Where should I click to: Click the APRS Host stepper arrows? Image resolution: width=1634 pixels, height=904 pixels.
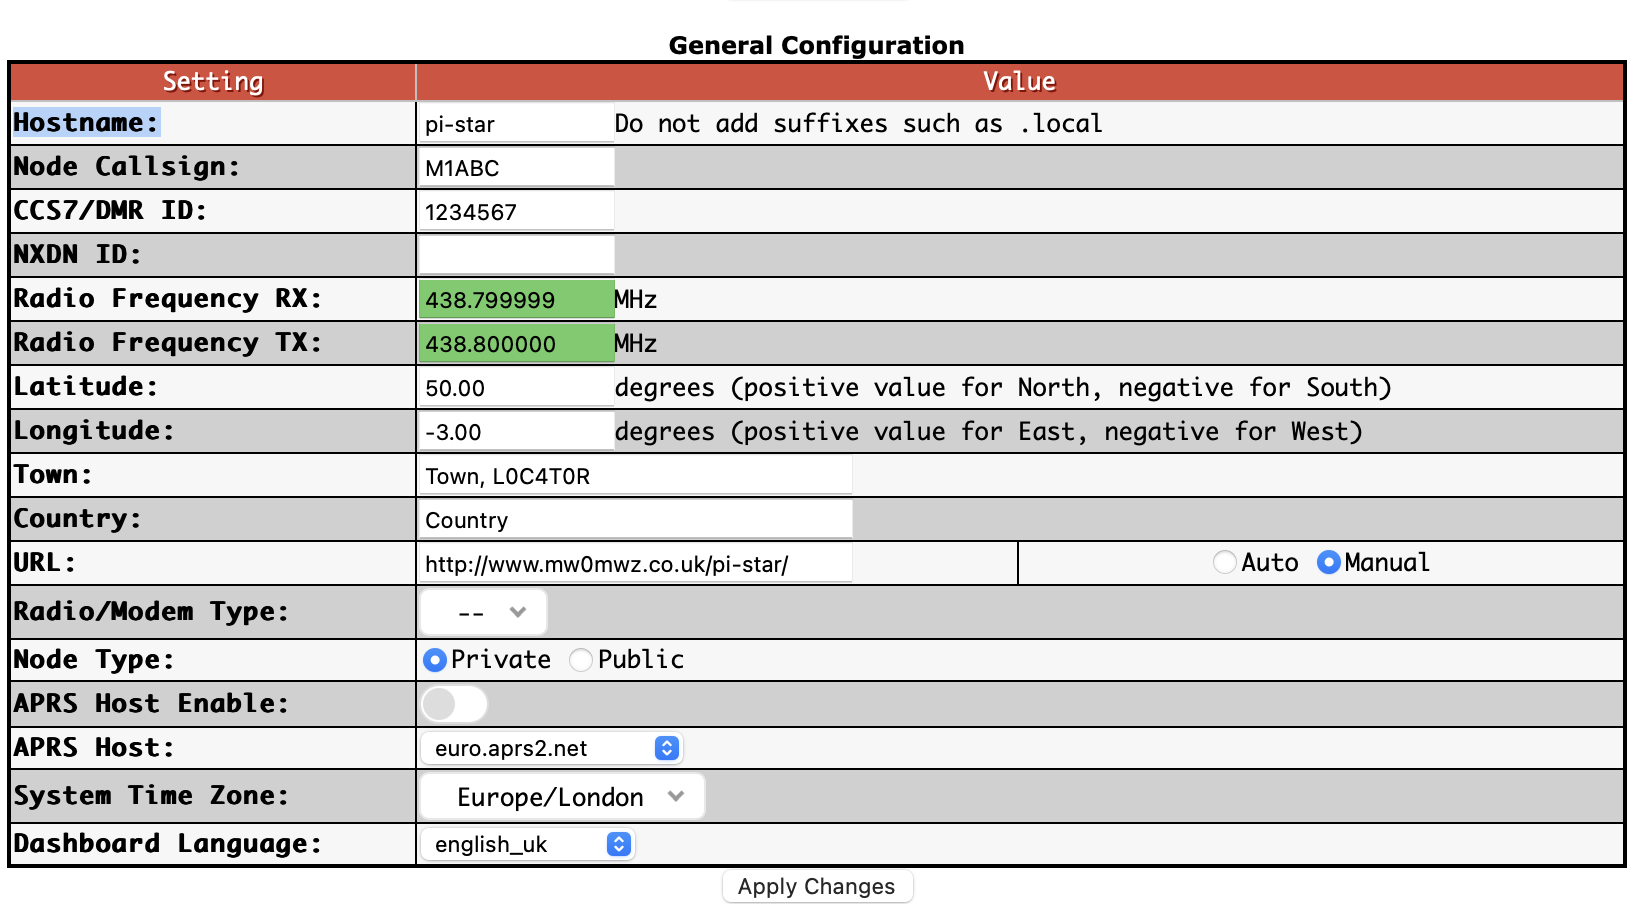[665, 747]
